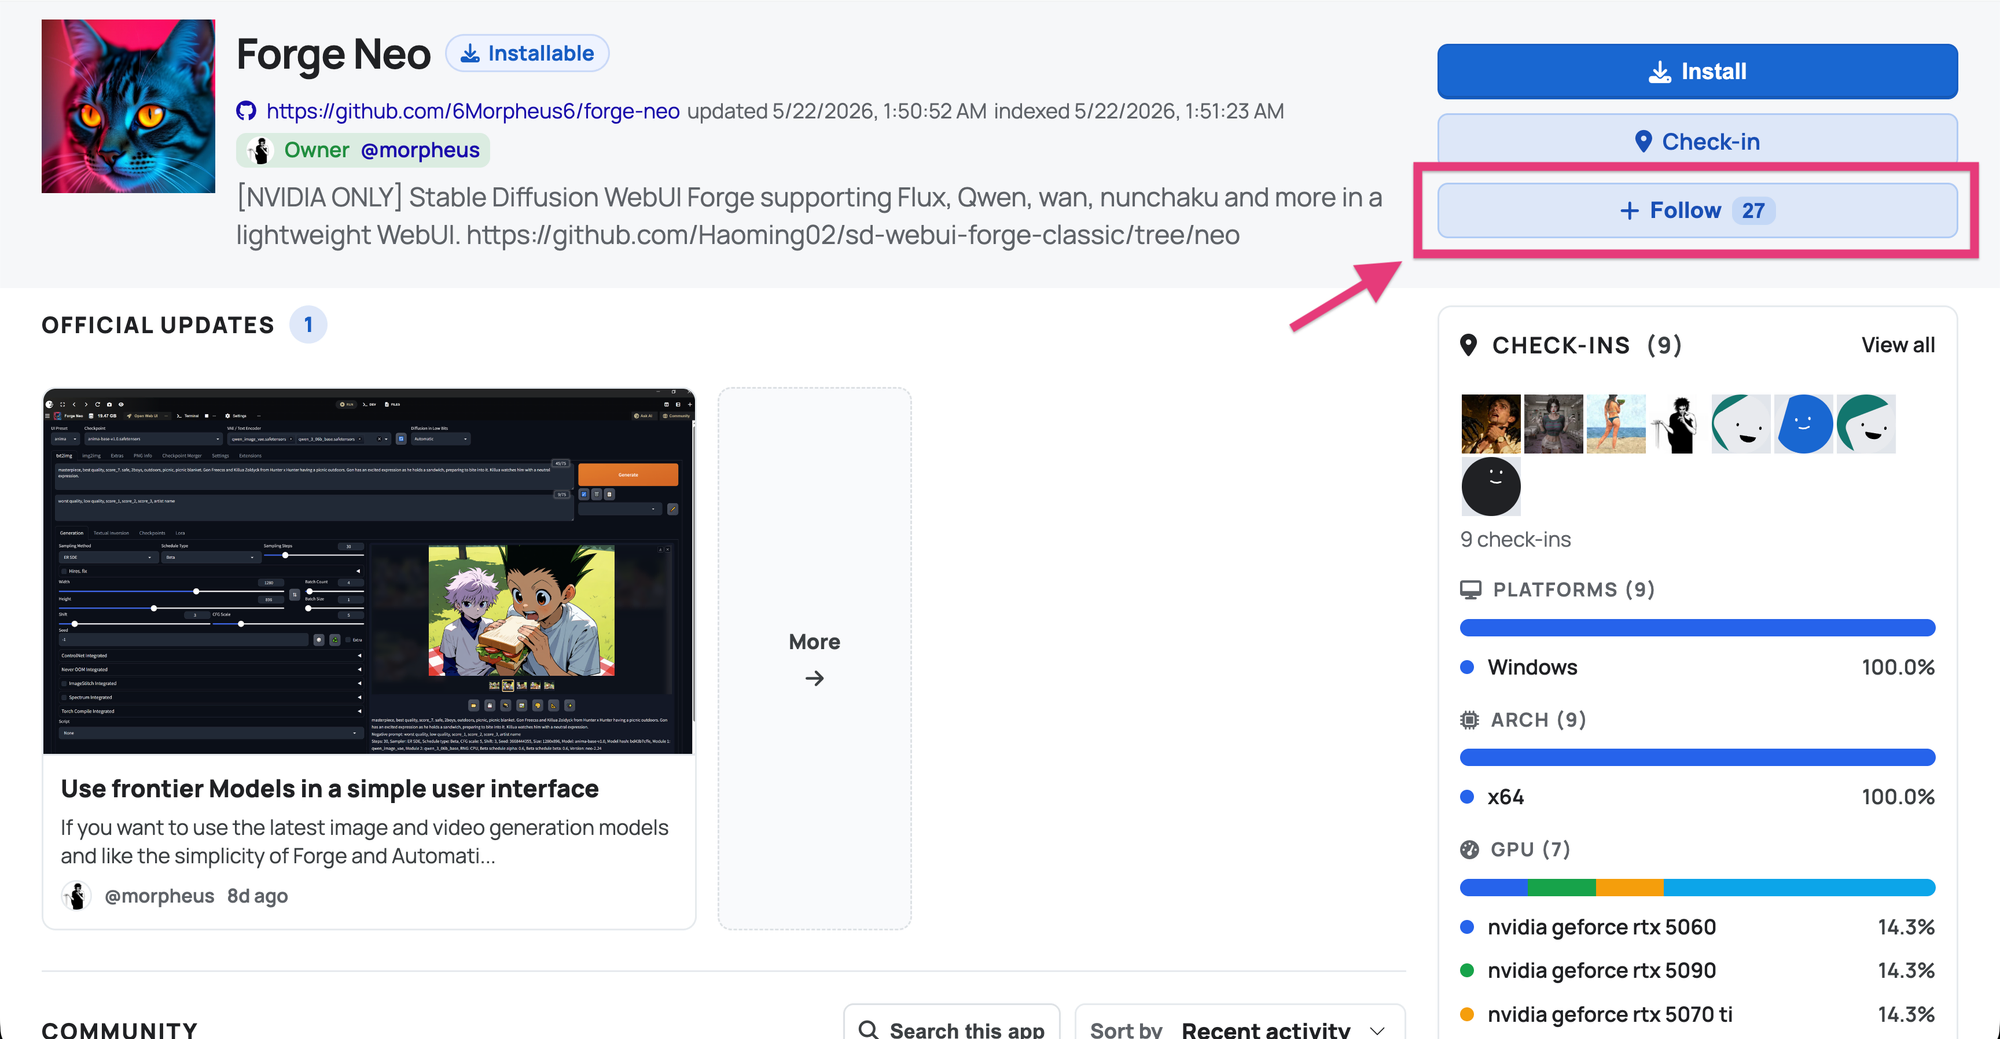
Task: Click the plus icon on Follow button
Action: (1630, 211)
